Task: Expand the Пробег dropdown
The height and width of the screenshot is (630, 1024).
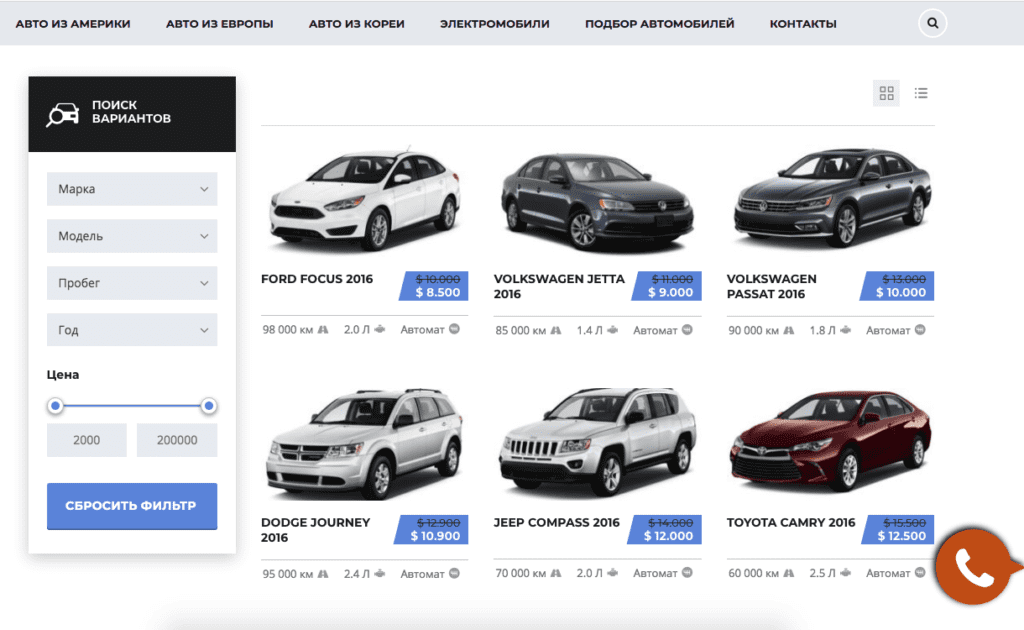Action: (132, 283)
